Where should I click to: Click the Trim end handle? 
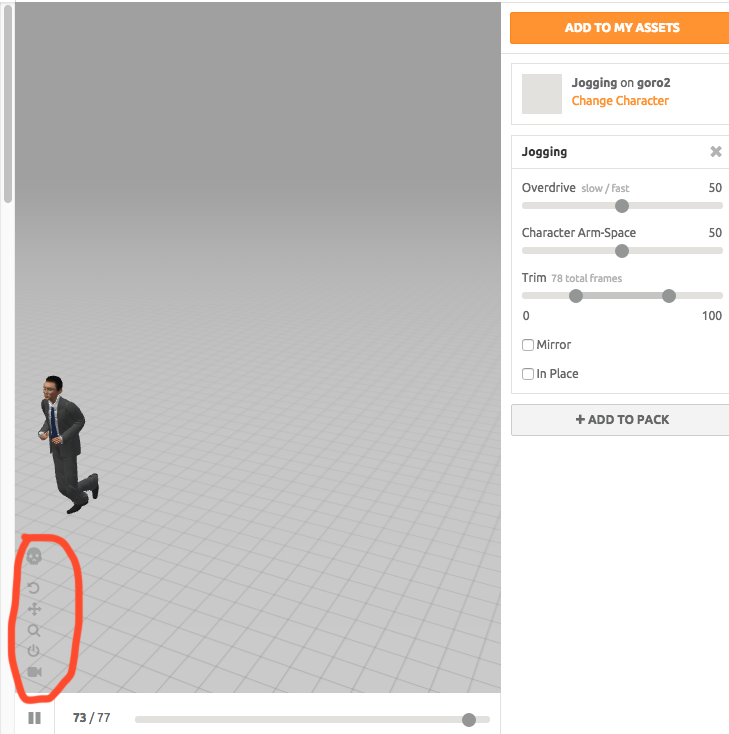click(669, 296)
